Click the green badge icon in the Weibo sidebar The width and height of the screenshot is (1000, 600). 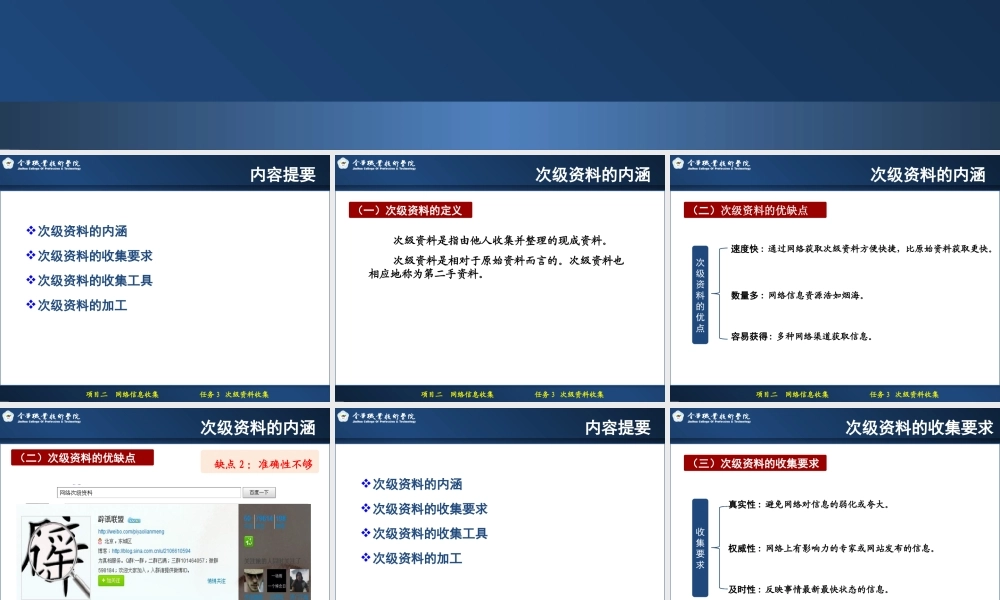[250, 541]
